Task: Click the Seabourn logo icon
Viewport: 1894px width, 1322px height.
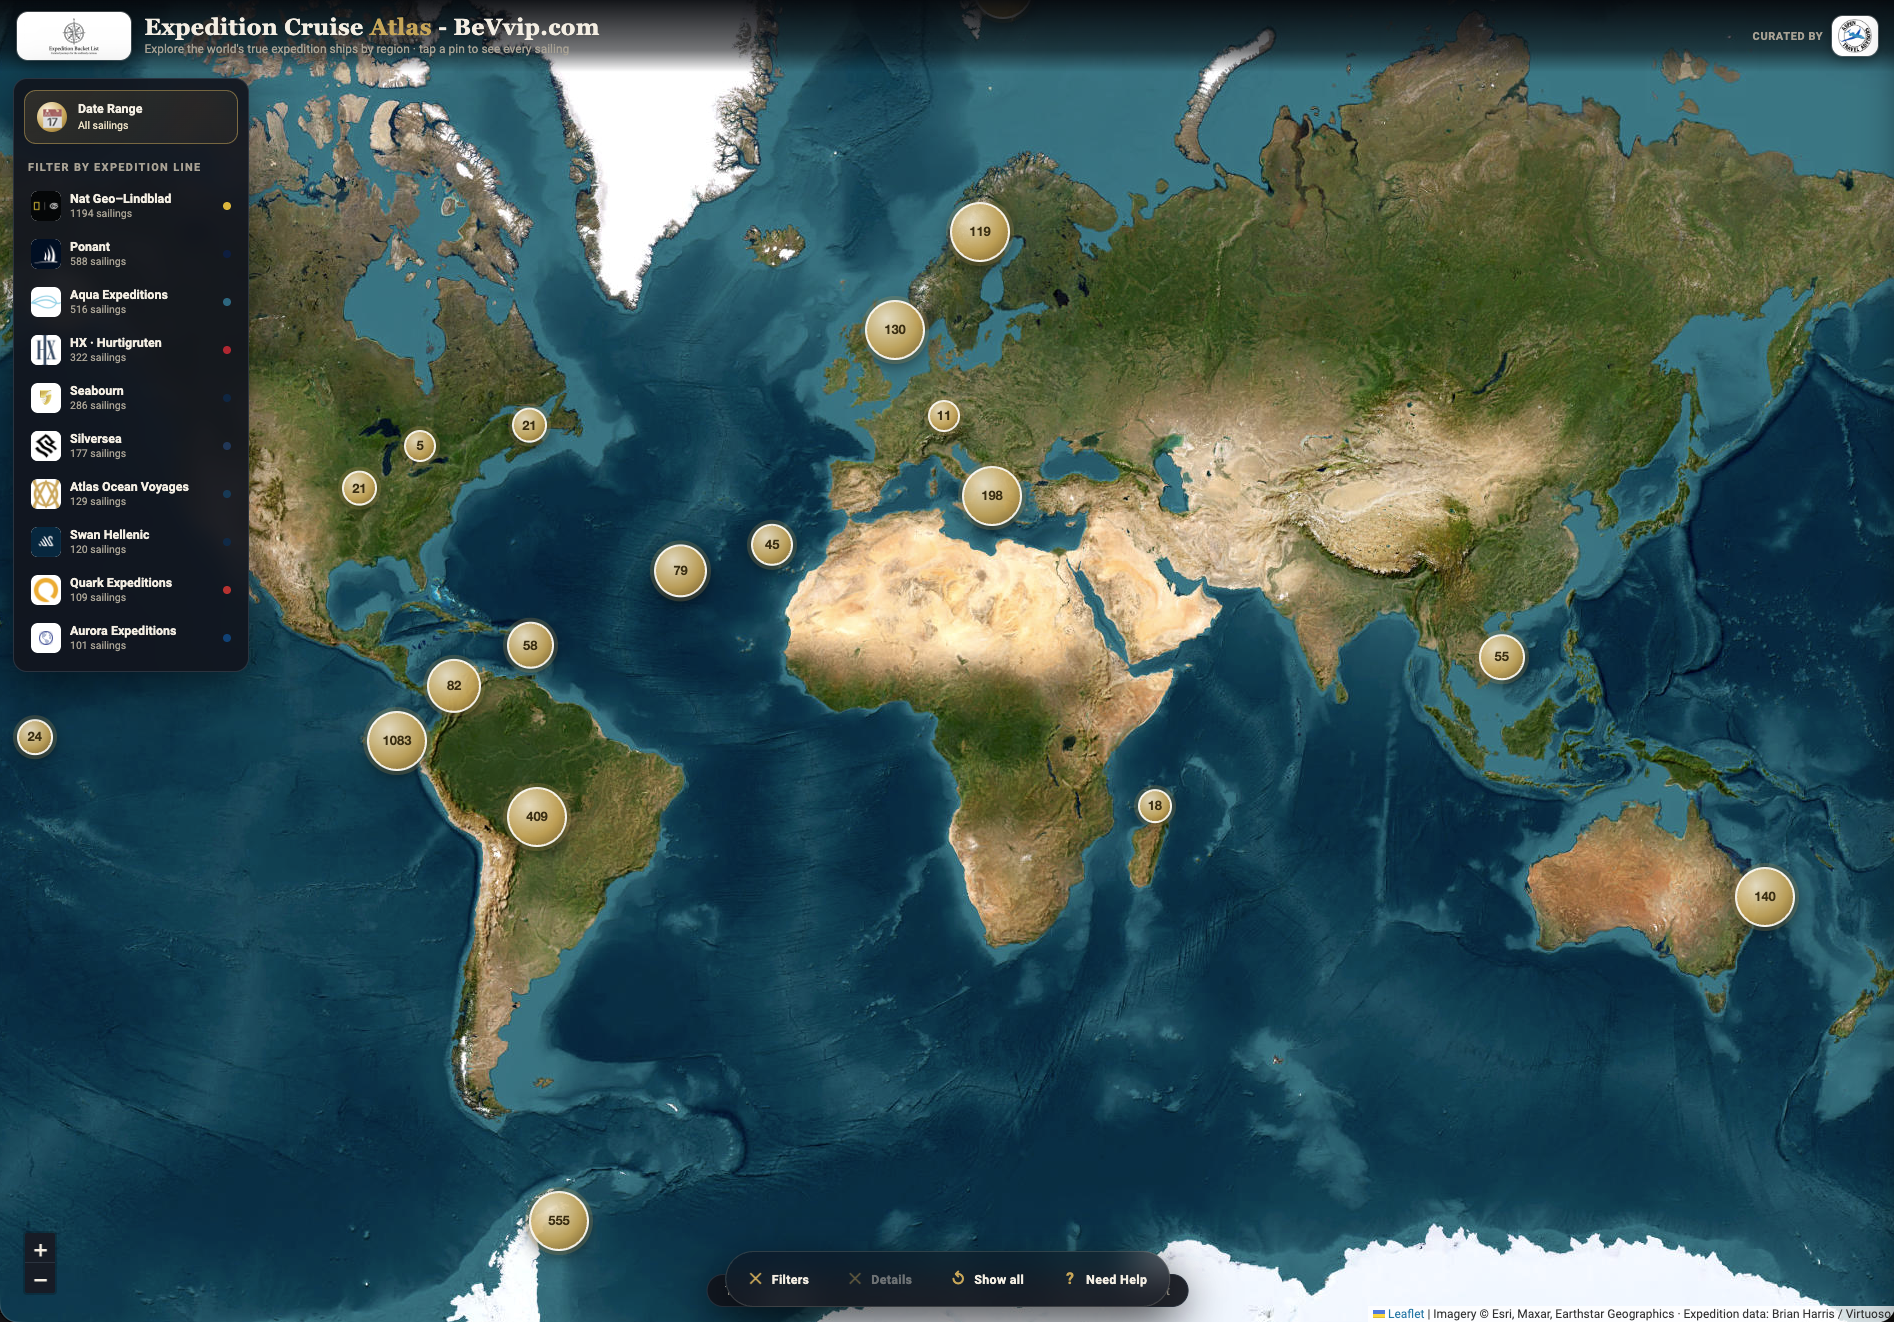Action: pos(46,398)
